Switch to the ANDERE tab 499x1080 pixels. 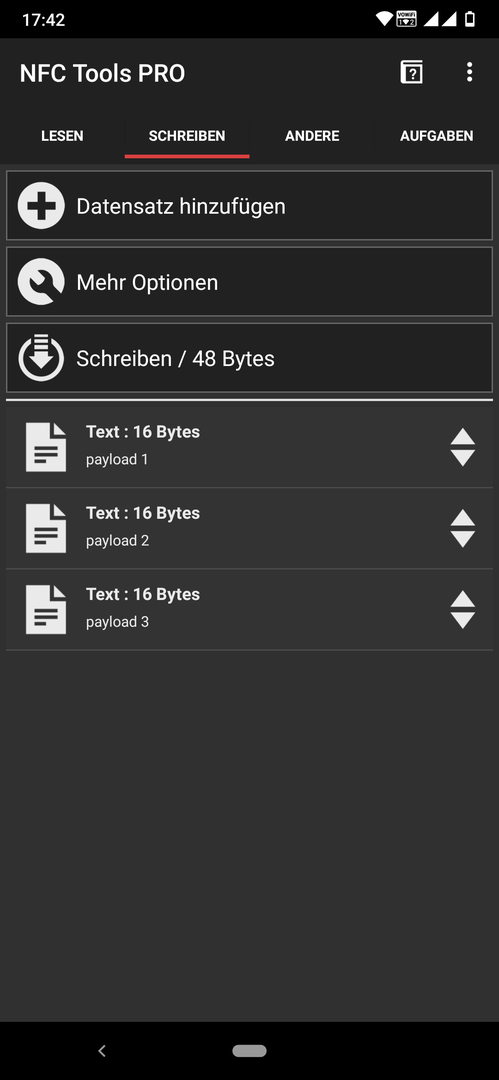tap(312, 136)
